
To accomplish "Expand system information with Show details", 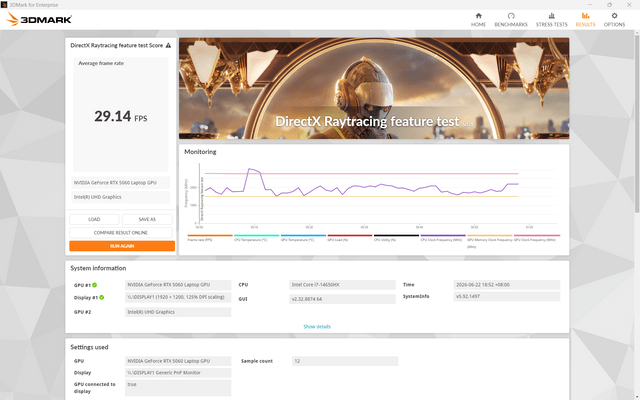I will pyautogui.click(x=317, y=327).
